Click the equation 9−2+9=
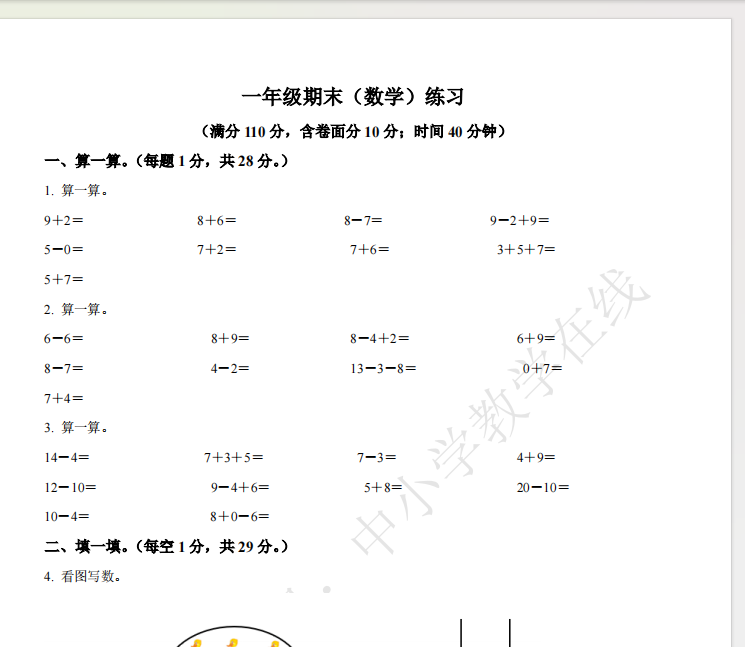Screen dimensions: 745x647 [x=520, y=220]
